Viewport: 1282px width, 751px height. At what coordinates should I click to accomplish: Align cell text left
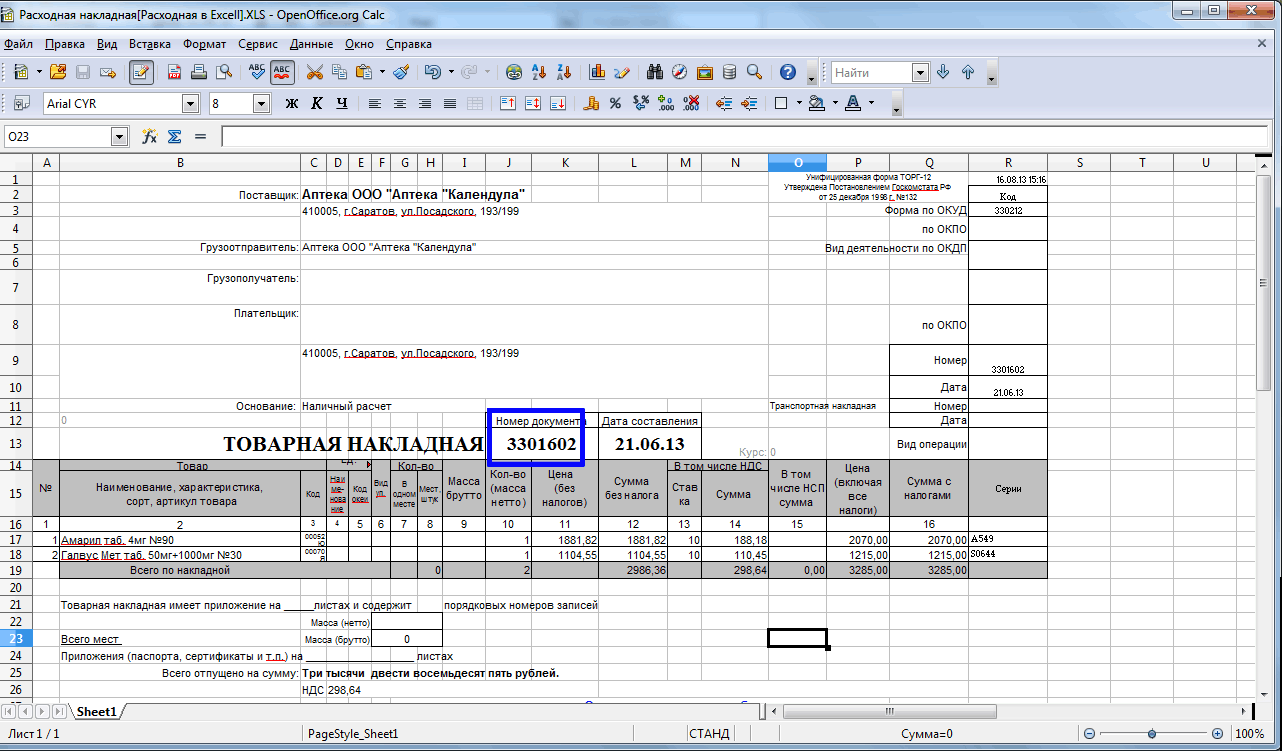(x=375, y=103)
